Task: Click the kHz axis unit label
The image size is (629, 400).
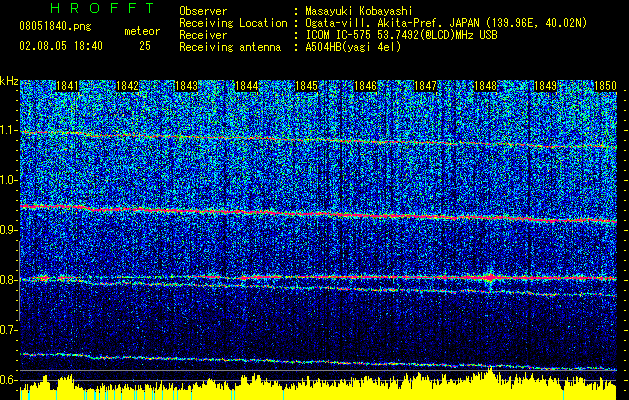Action: pos(9,80)
